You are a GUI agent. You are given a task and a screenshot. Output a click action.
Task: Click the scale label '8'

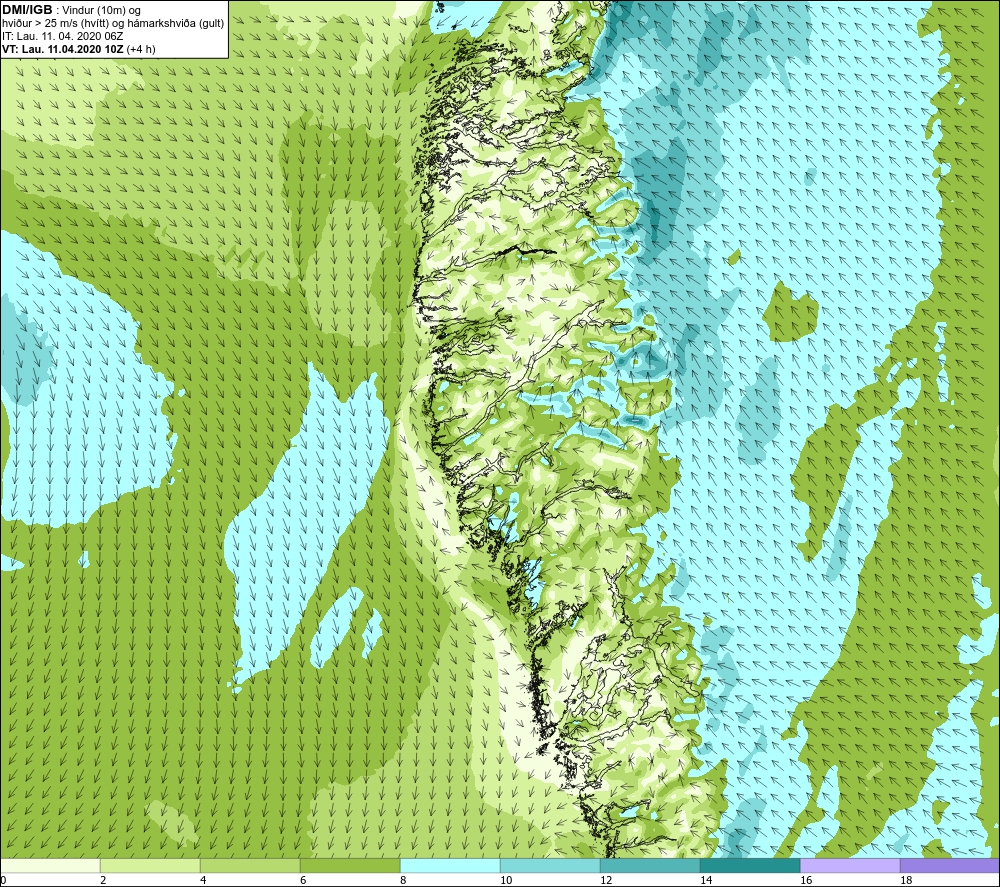point(403,881)
